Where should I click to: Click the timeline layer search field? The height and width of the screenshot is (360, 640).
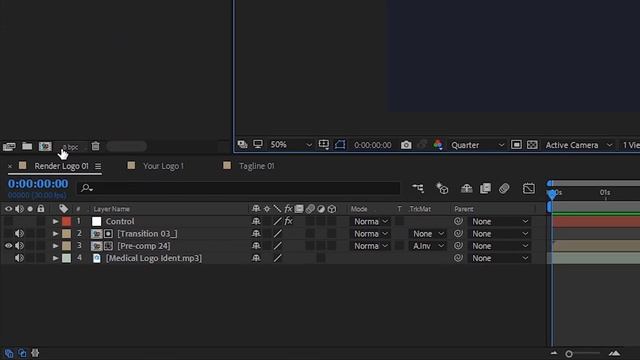pyautogui.click(x=239, y=188)
